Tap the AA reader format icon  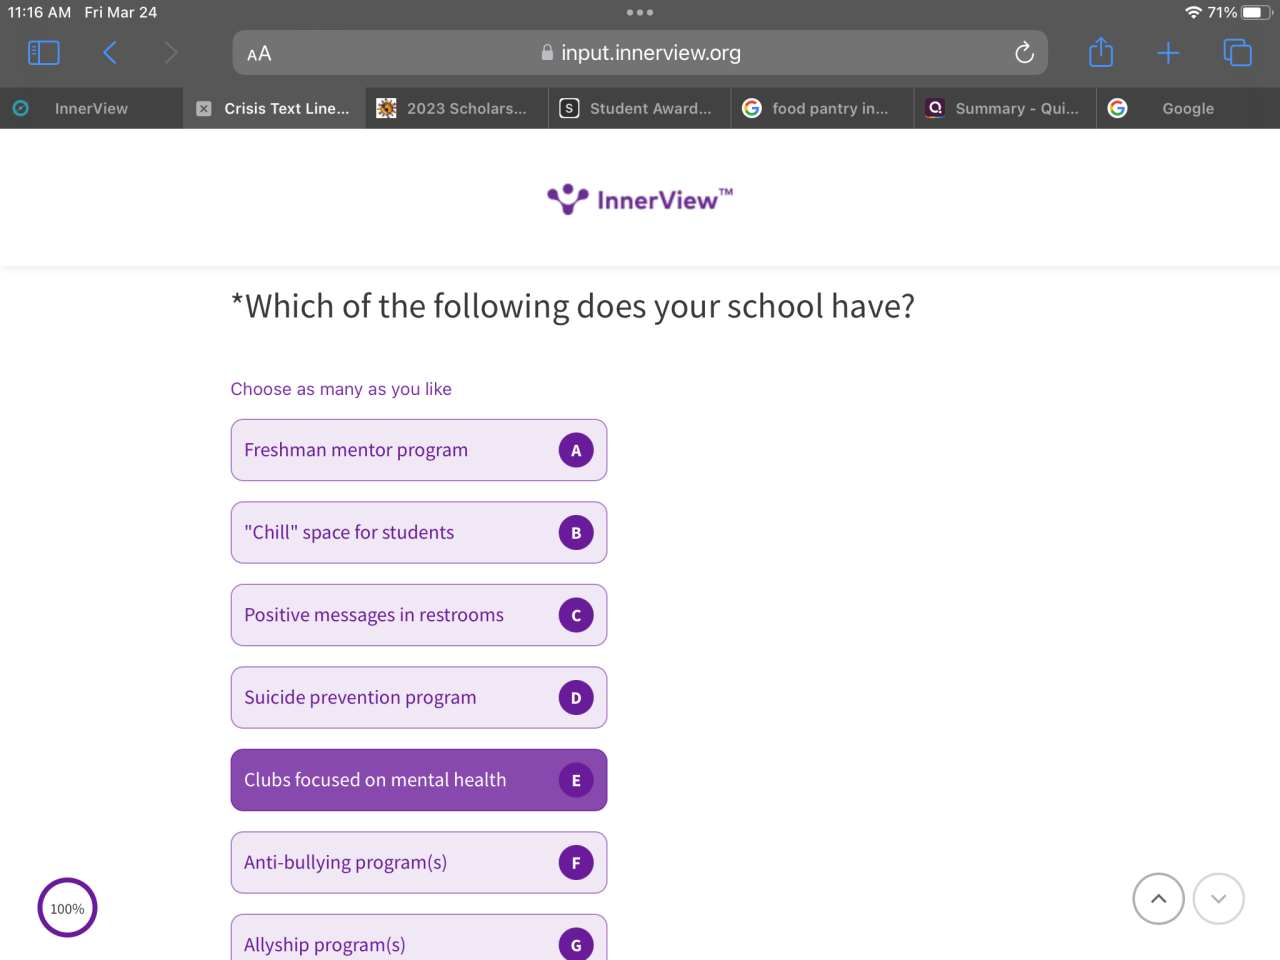[x=259, y=54]
